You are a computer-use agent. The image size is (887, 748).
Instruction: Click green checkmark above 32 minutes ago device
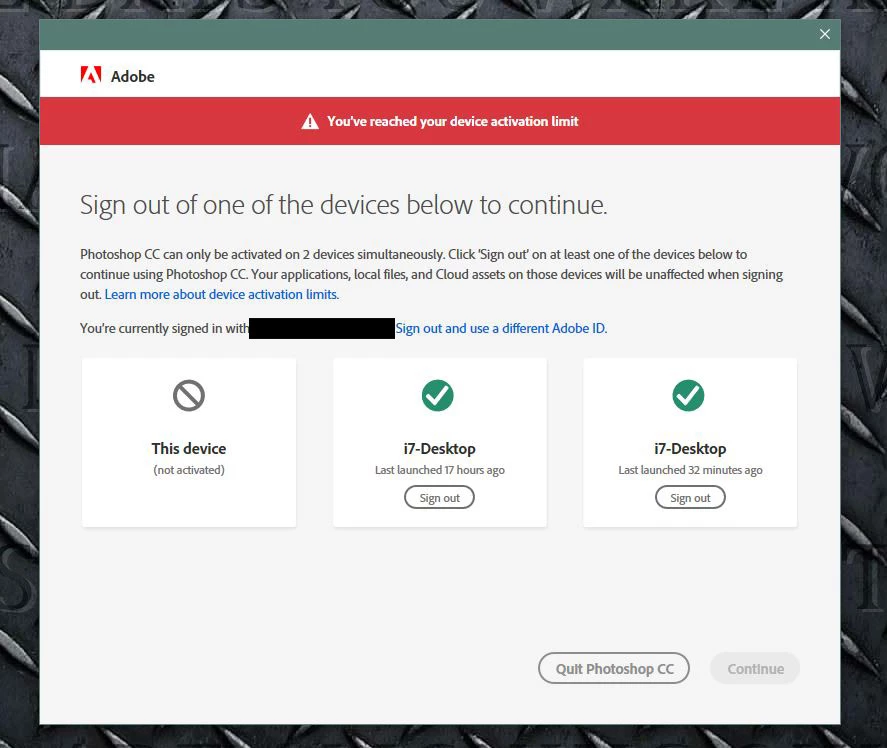tap(688, 395)
